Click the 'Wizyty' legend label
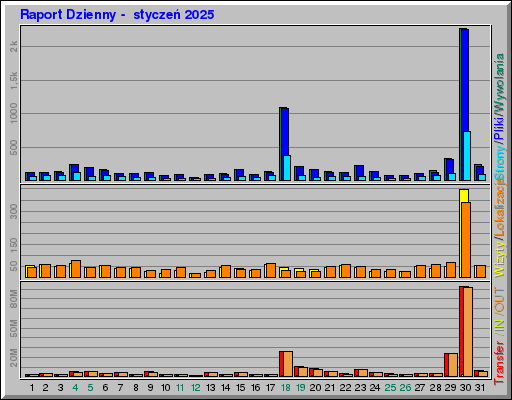Viewport: 512px width, 400px height. (500, 258)
